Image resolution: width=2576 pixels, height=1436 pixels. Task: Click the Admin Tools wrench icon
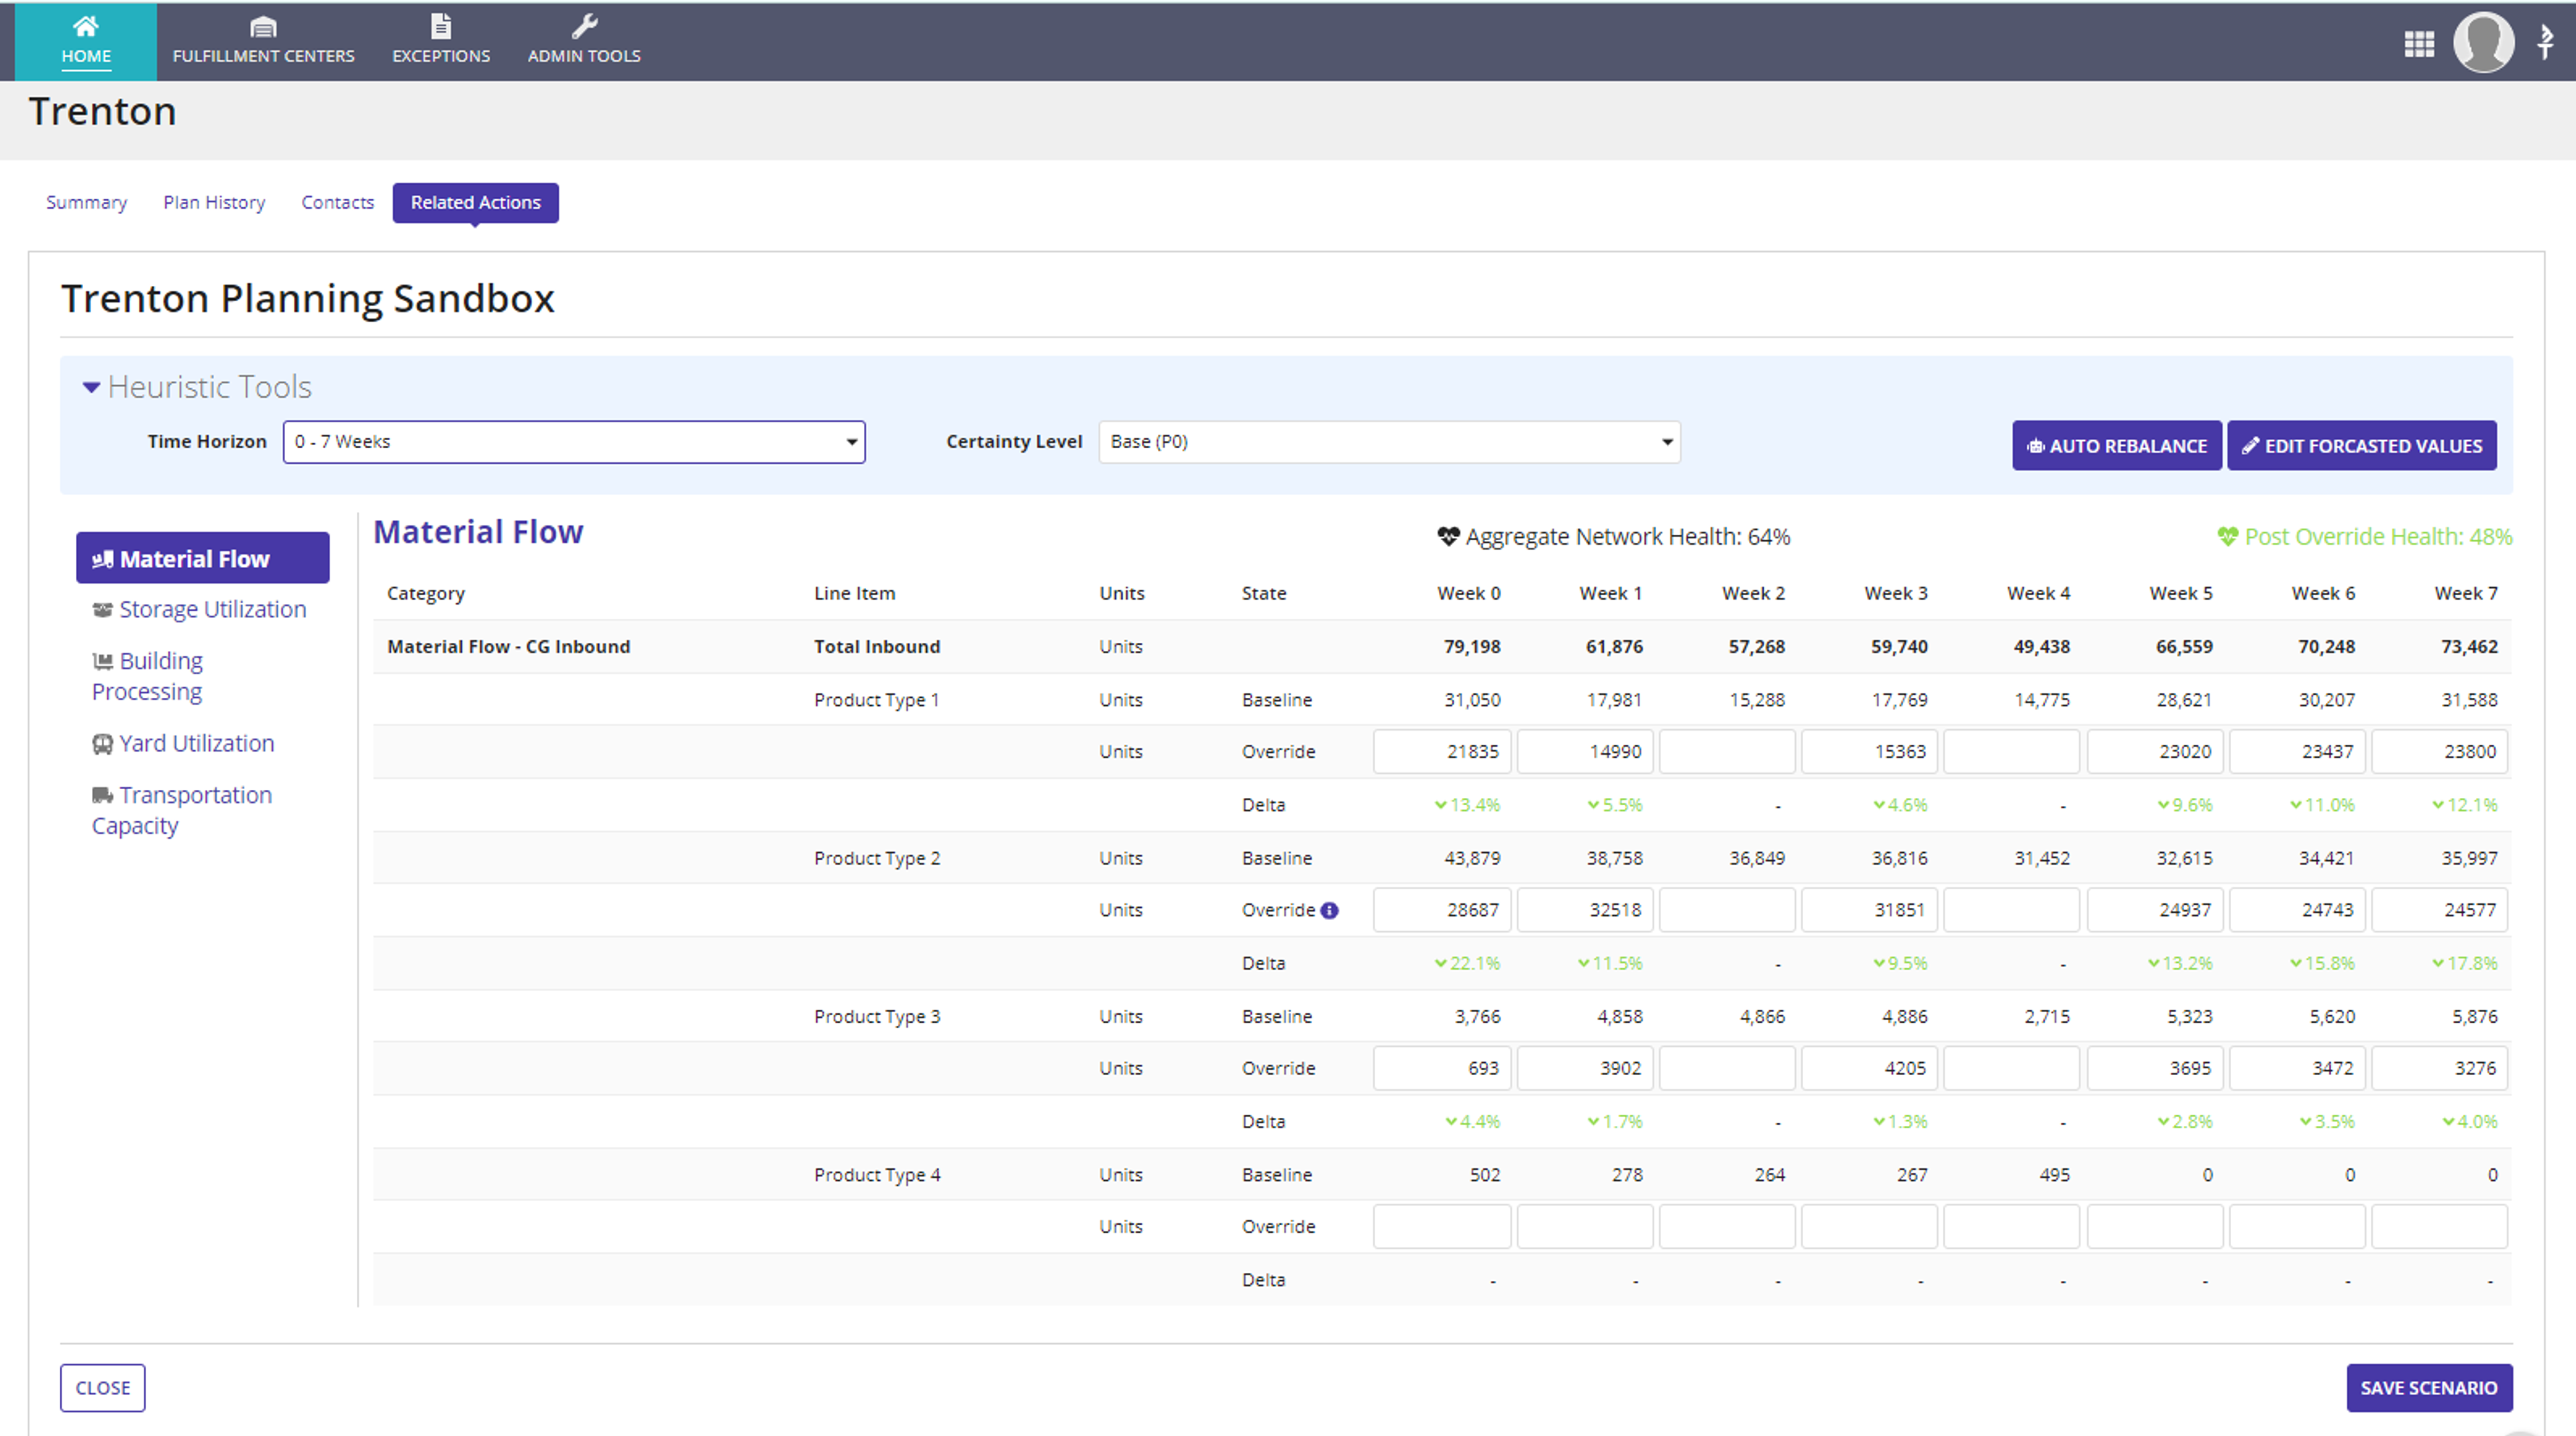pos(584,26)
